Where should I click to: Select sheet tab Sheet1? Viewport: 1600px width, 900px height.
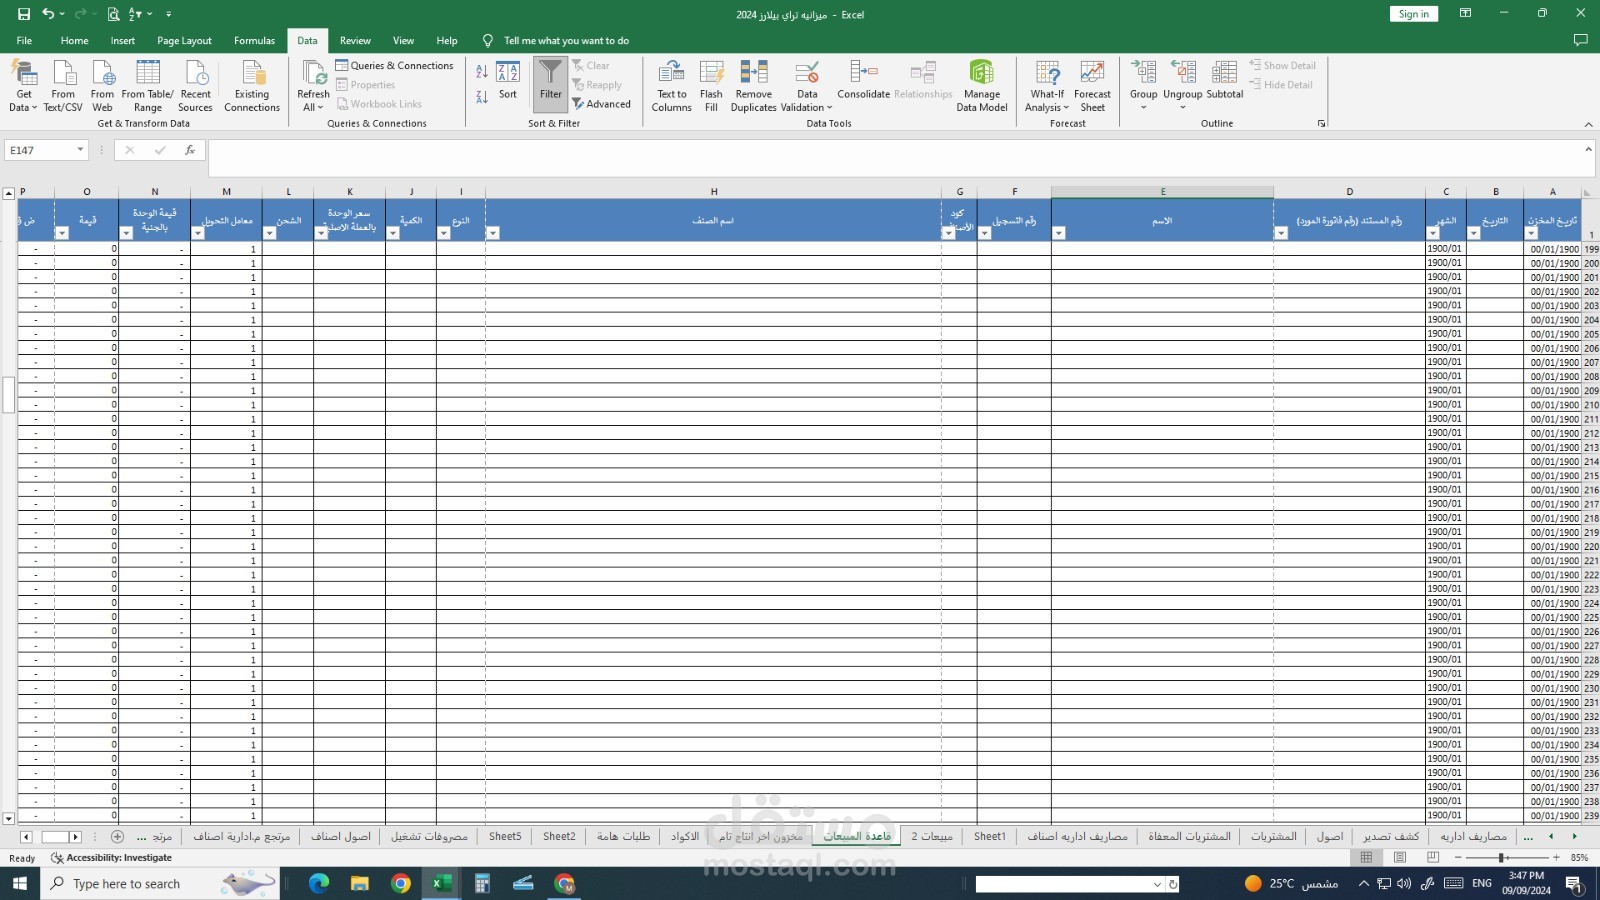point(990,836)
